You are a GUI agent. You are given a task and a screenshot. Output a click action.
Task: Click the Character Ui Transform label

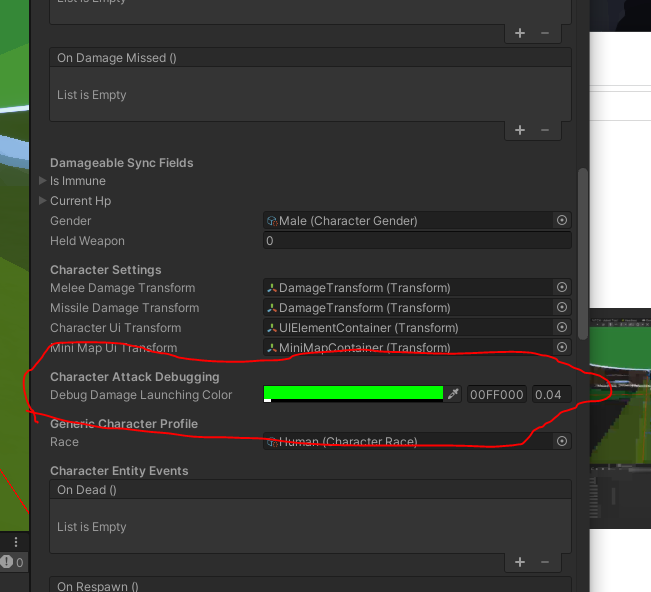pyautogui.click(x=115, y=328)
